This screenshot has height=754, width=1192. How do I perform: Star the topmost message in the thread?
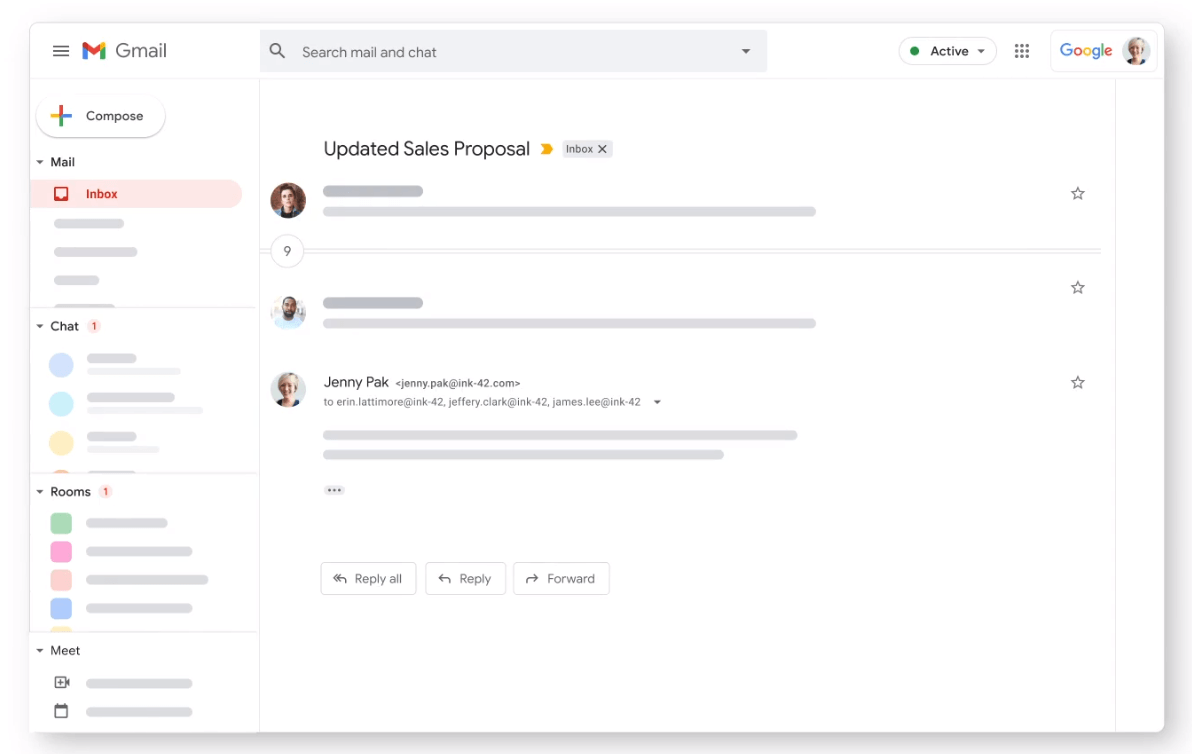(1077, 193)
